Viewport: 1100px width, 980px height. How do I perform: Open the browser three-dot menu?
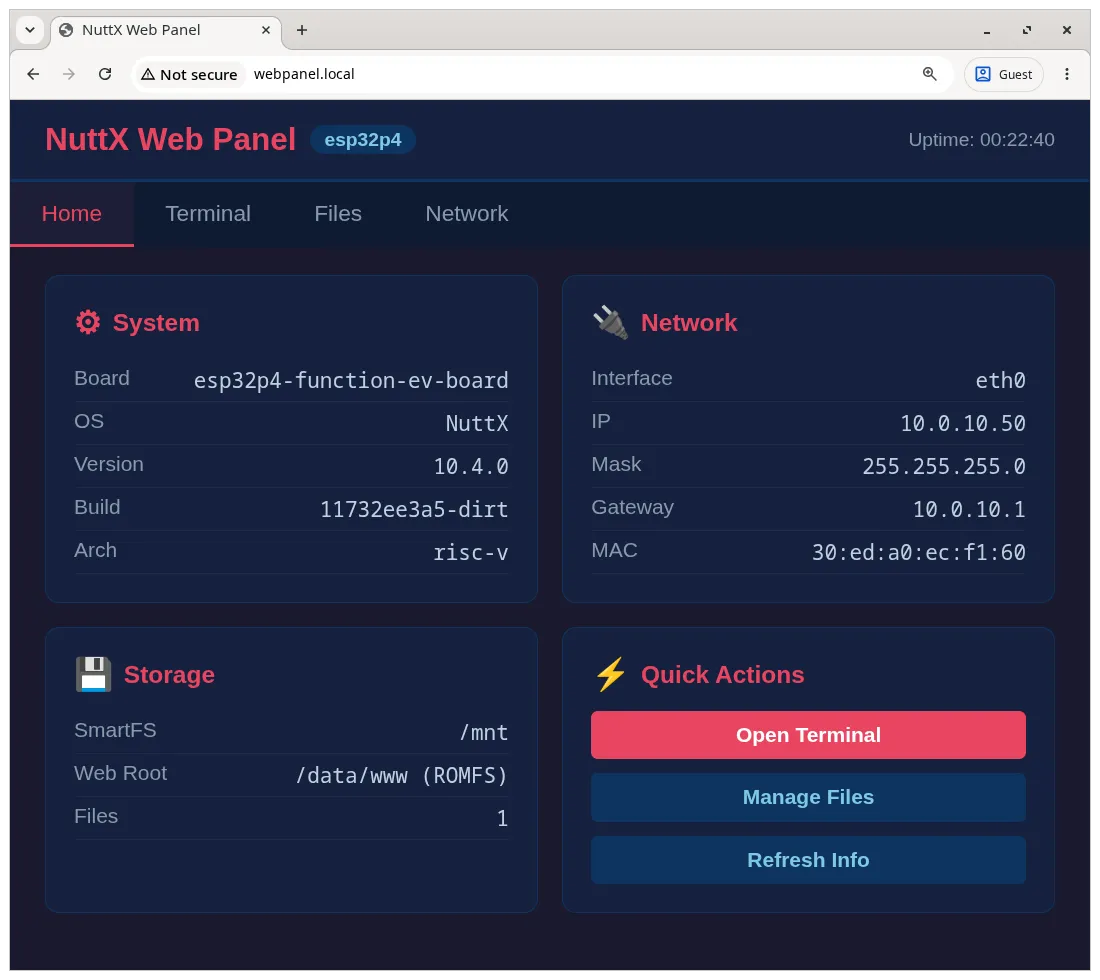click(x=1067, y=74)
